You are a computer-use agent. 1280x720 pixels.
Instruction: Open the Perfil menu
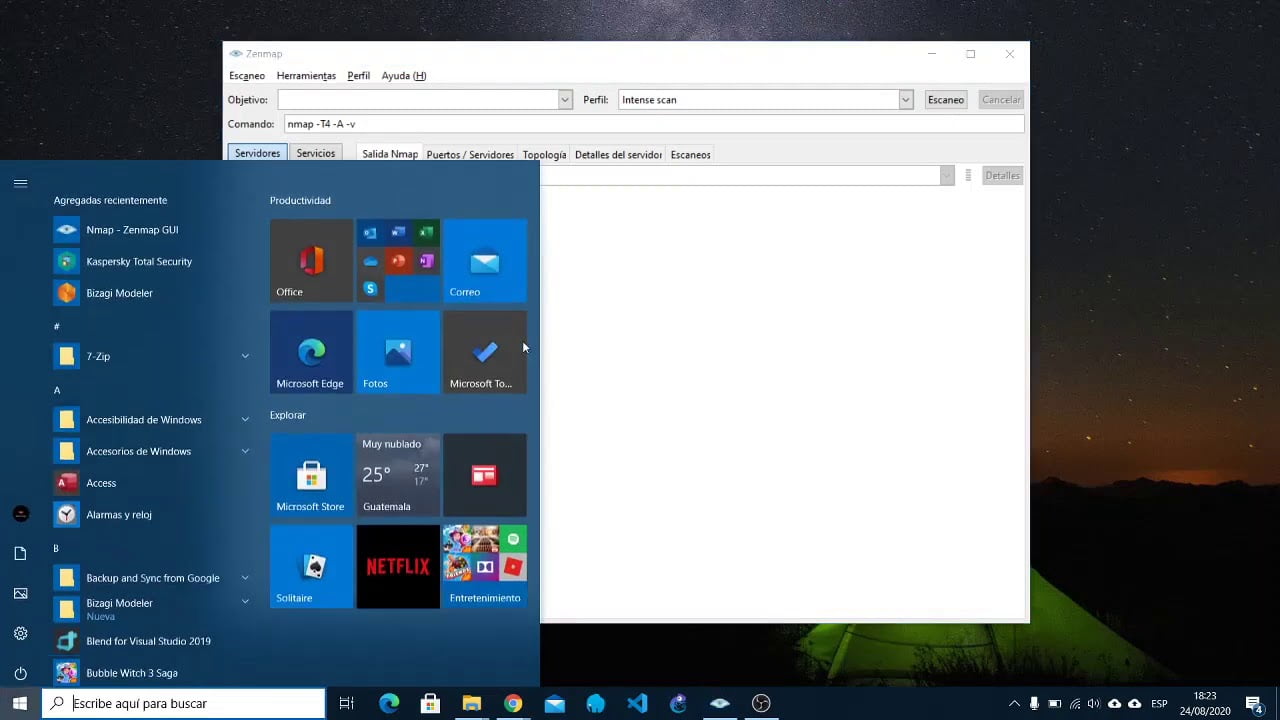click(358, 76)
